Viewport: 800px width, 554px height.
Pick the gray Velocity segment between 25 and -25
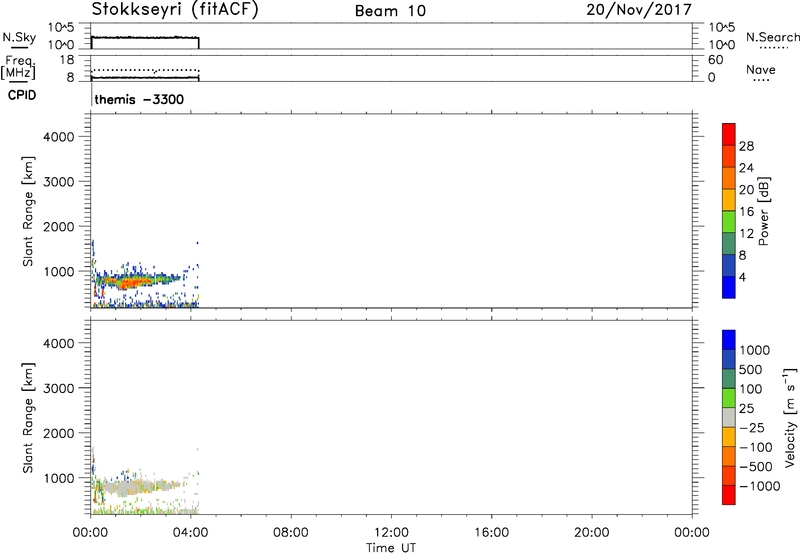tap(729, 418)
